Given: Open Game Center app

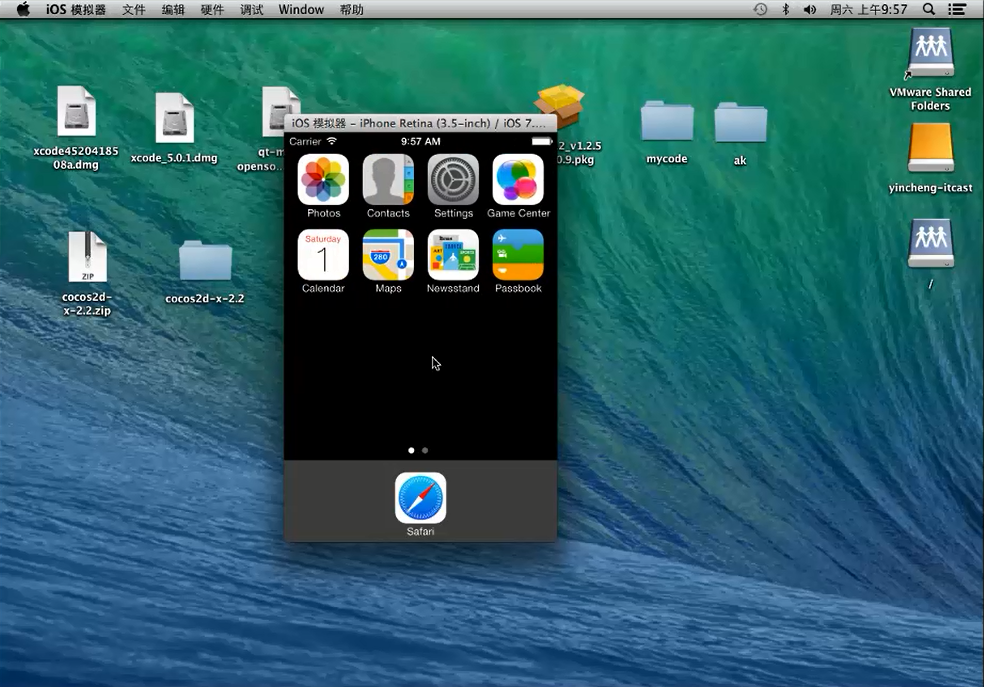Looking at the screenshot, I should [518, 180].
